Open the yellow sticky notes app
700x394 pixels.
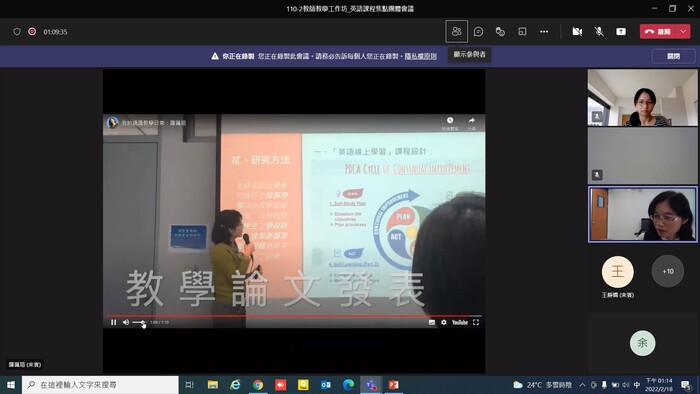[303, 385]
